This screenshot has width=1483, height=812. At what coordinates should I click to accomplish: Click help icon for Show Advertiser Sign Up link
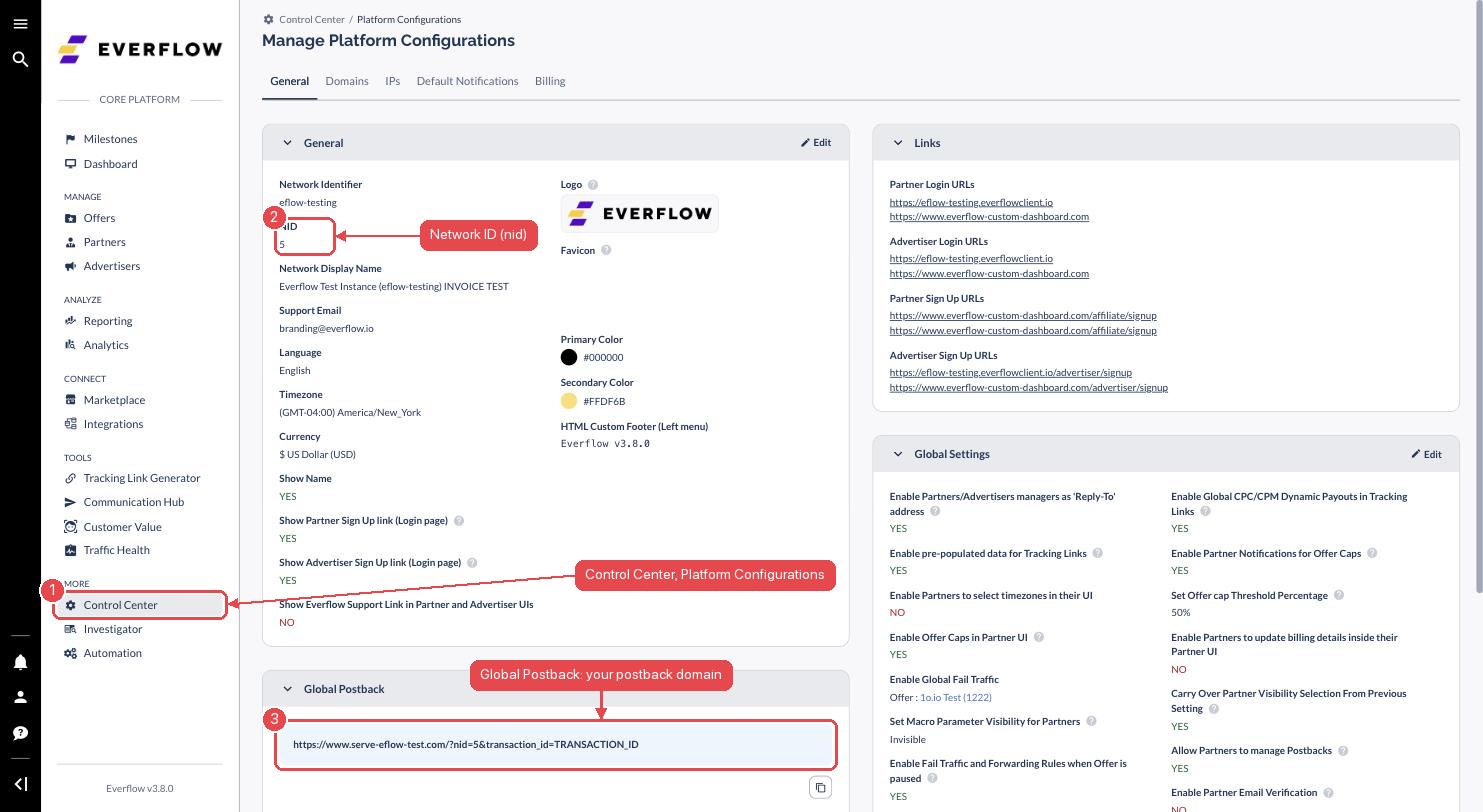pyautogui.click(x=472, y=563)
